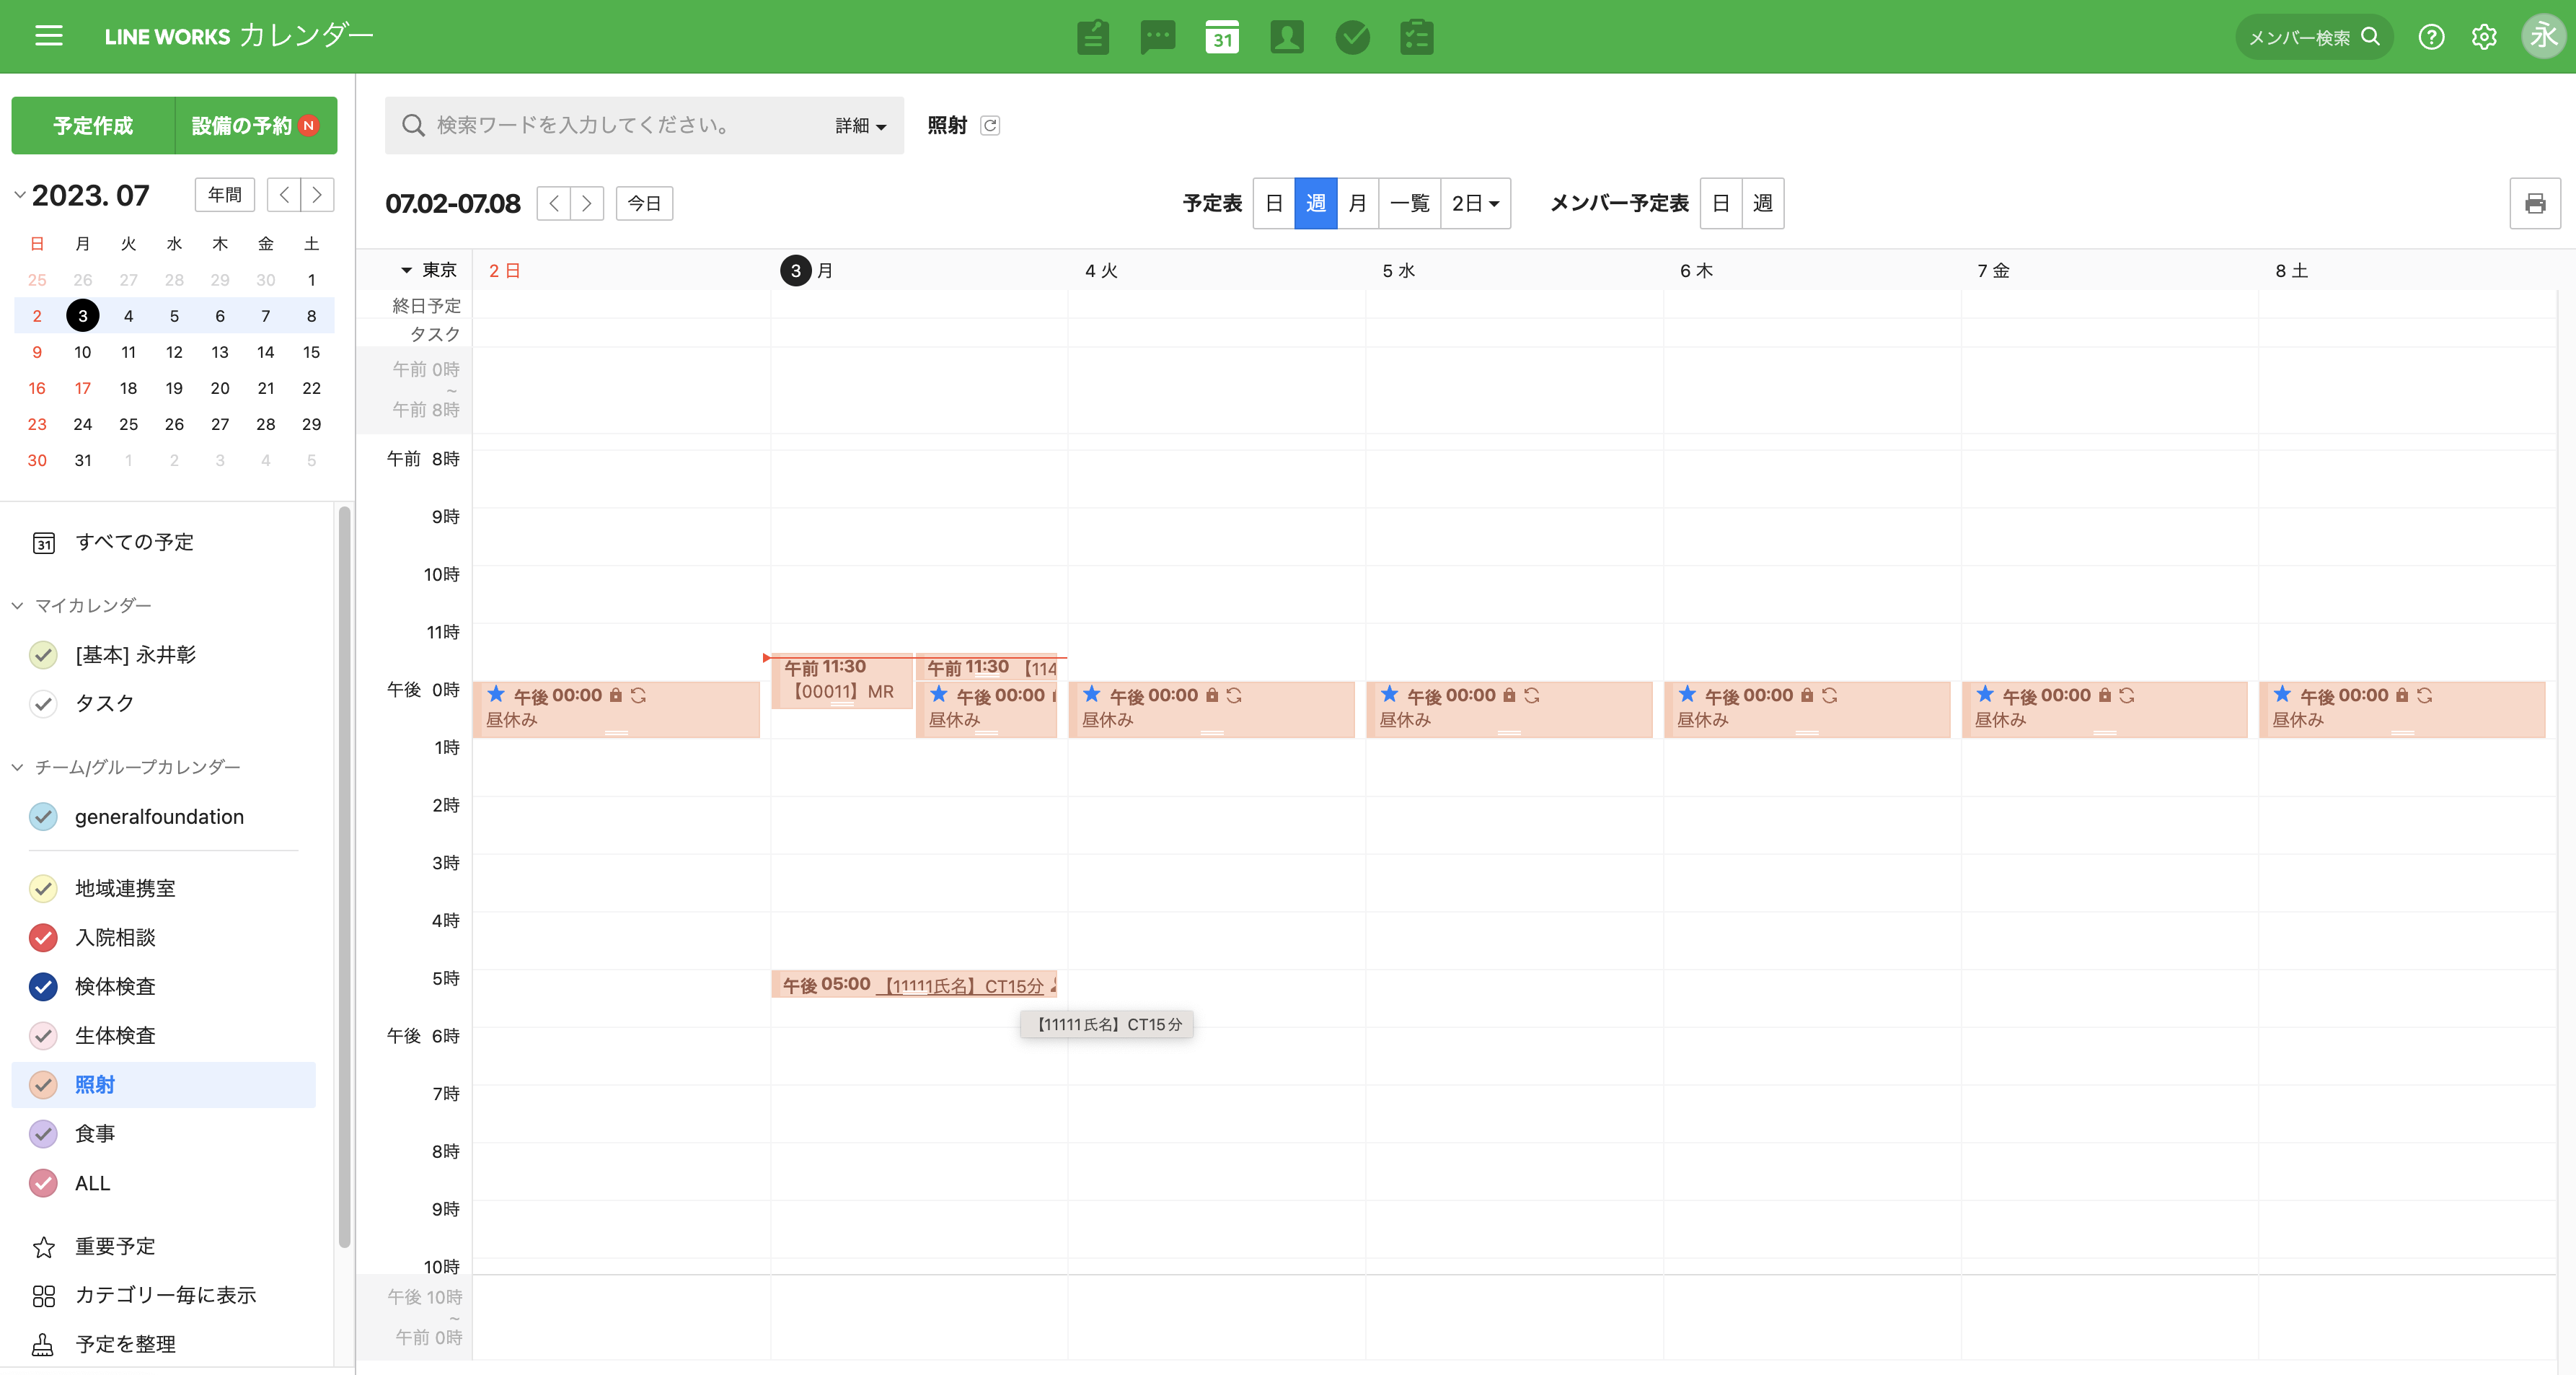Open the 詳細 search options dropdown
This screenshot has height=1375, width=2576.
860,126
